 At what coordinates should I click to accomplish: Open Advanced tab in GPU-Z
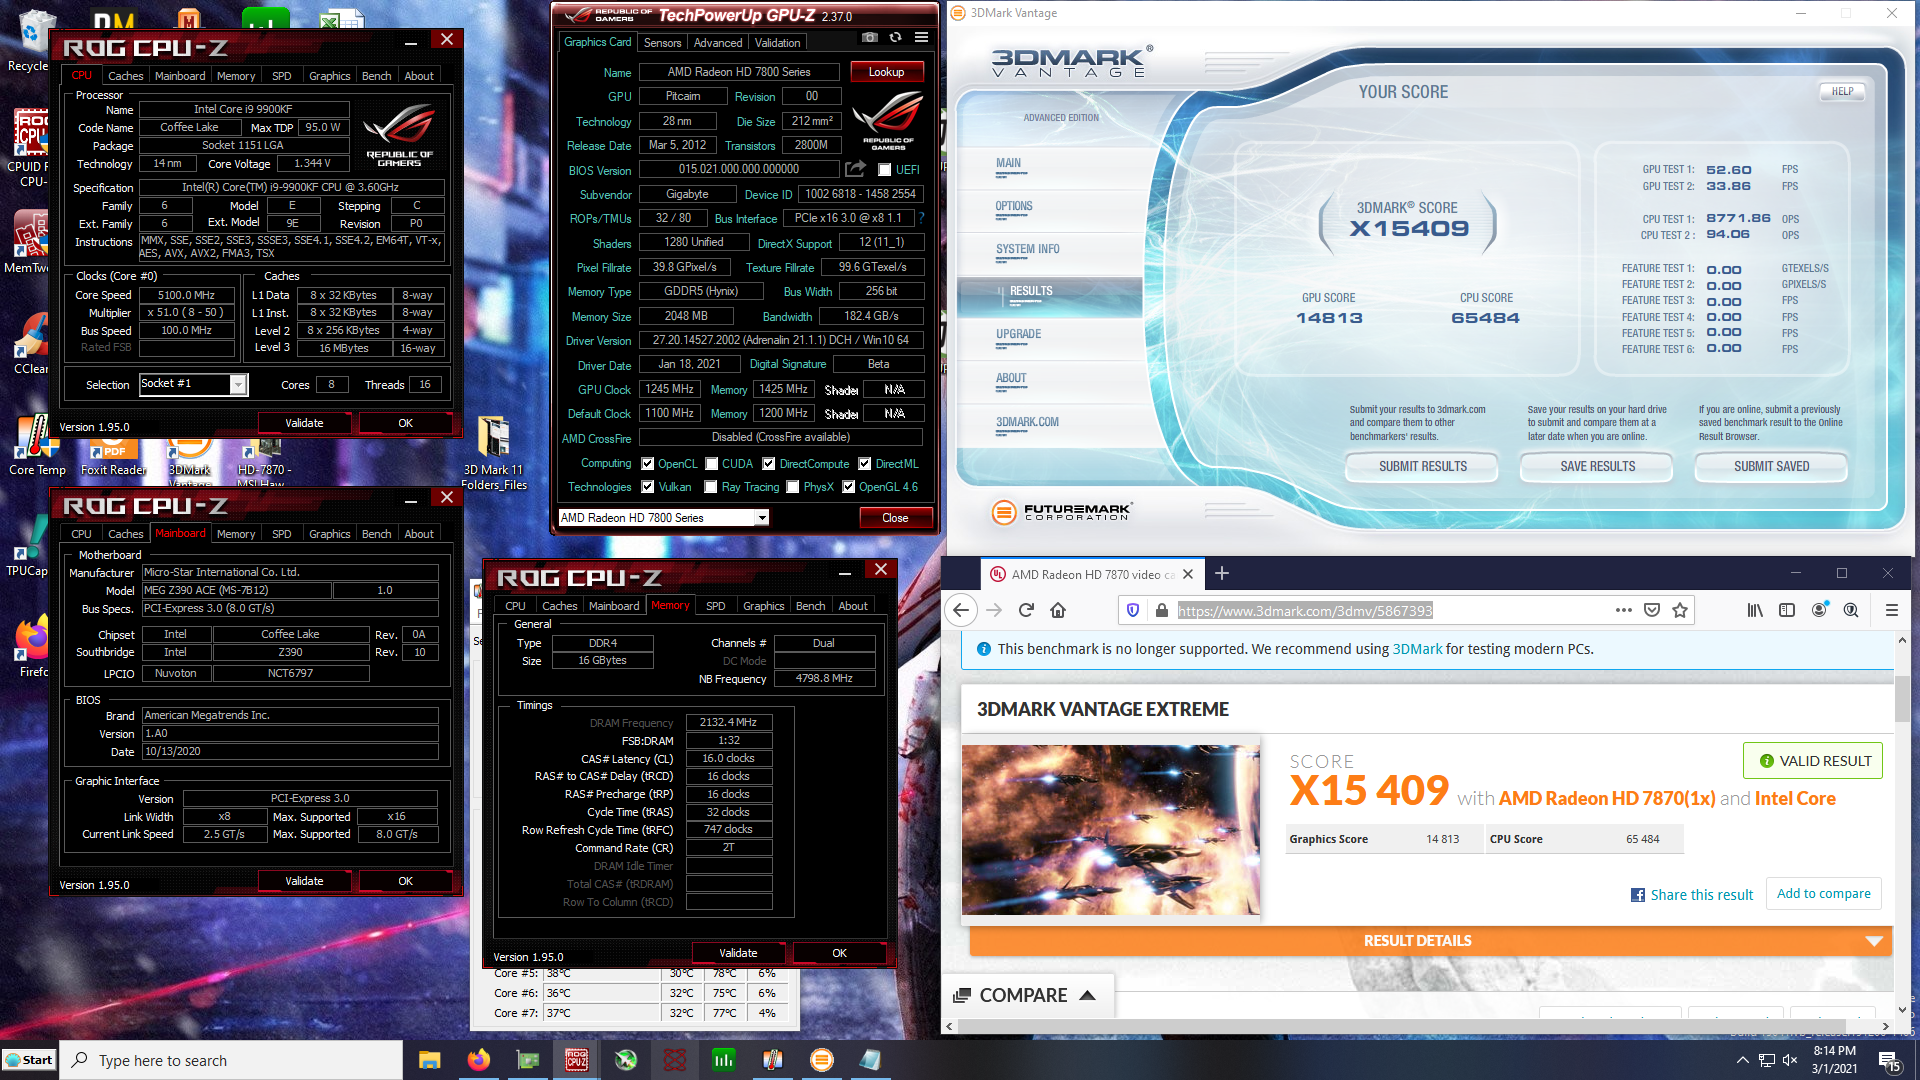click(x=718, y=43)
